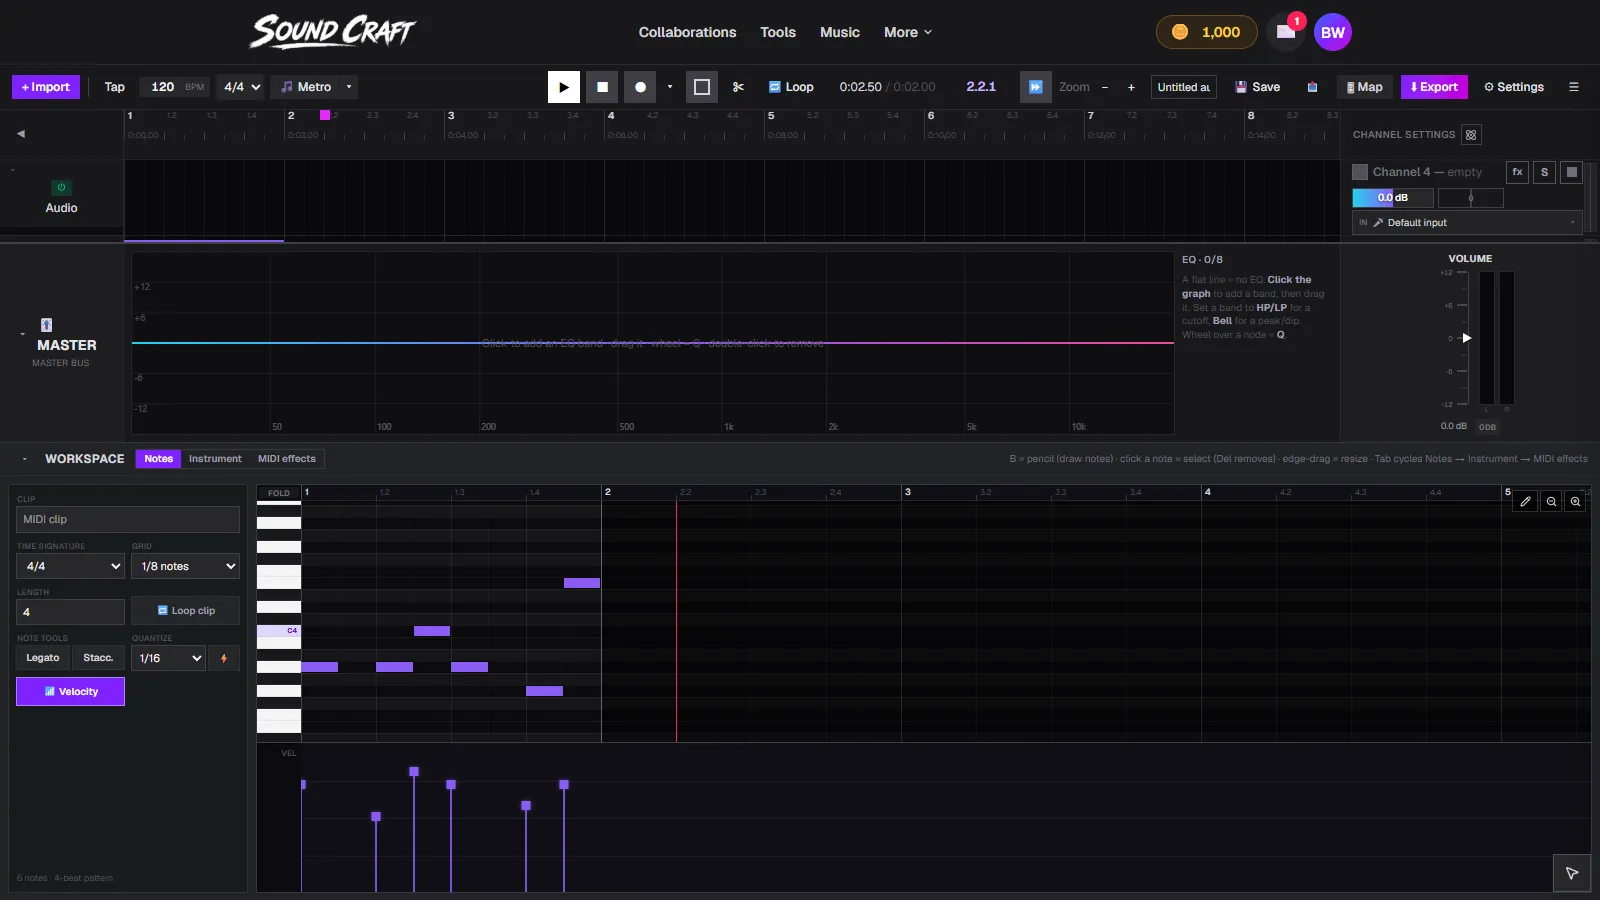Switch to the Instrument tab
Viewport: 1600px width, 900px height.
215,459
